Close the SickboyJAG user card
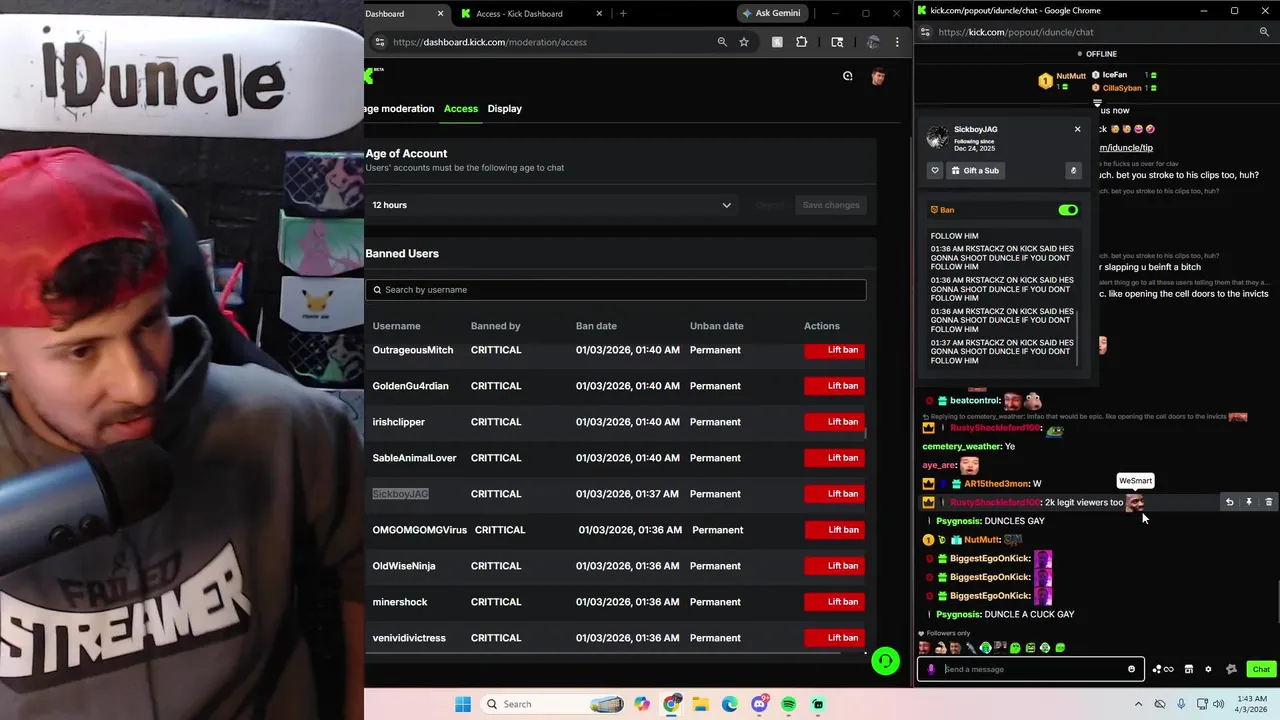 coord(1077,129)
